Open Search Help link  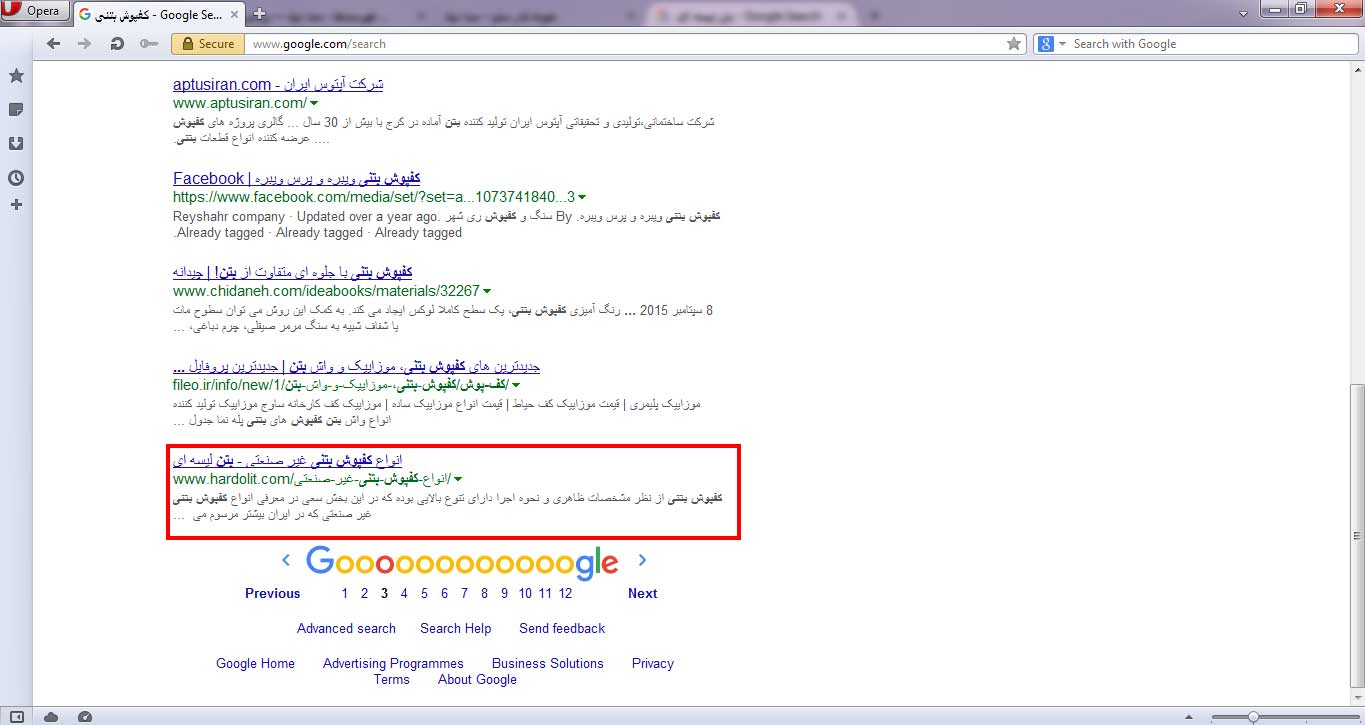[x=455, y=628]
